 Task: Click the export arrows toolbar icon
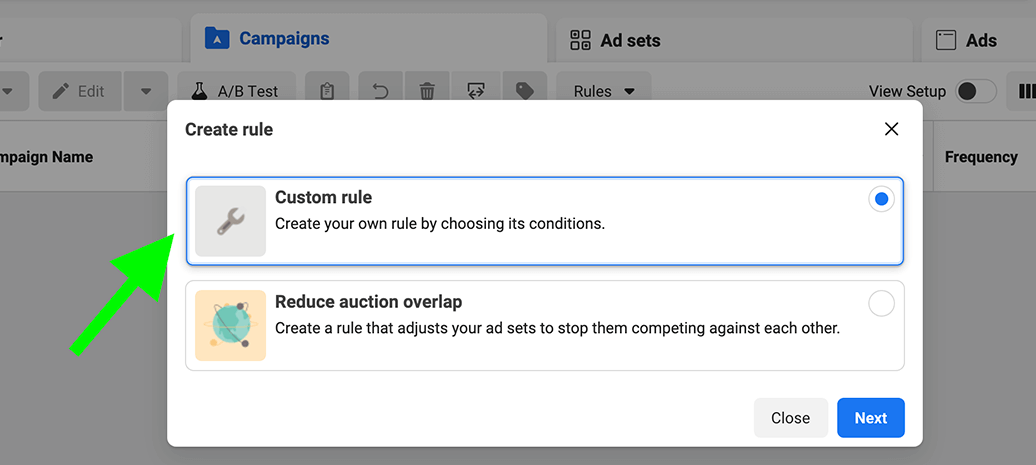[476, 91]
